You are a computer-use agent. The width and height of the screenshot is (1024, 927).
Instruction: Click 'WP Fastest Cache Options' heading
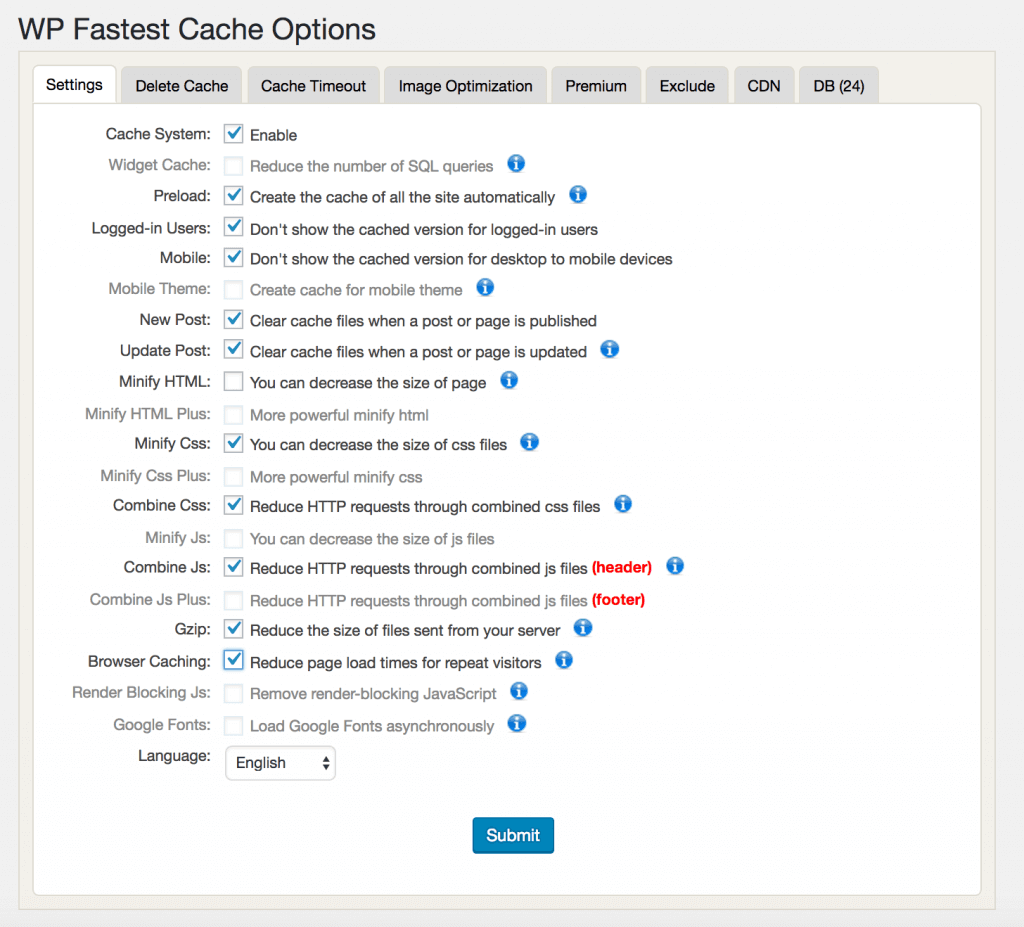tap(197, 29)
